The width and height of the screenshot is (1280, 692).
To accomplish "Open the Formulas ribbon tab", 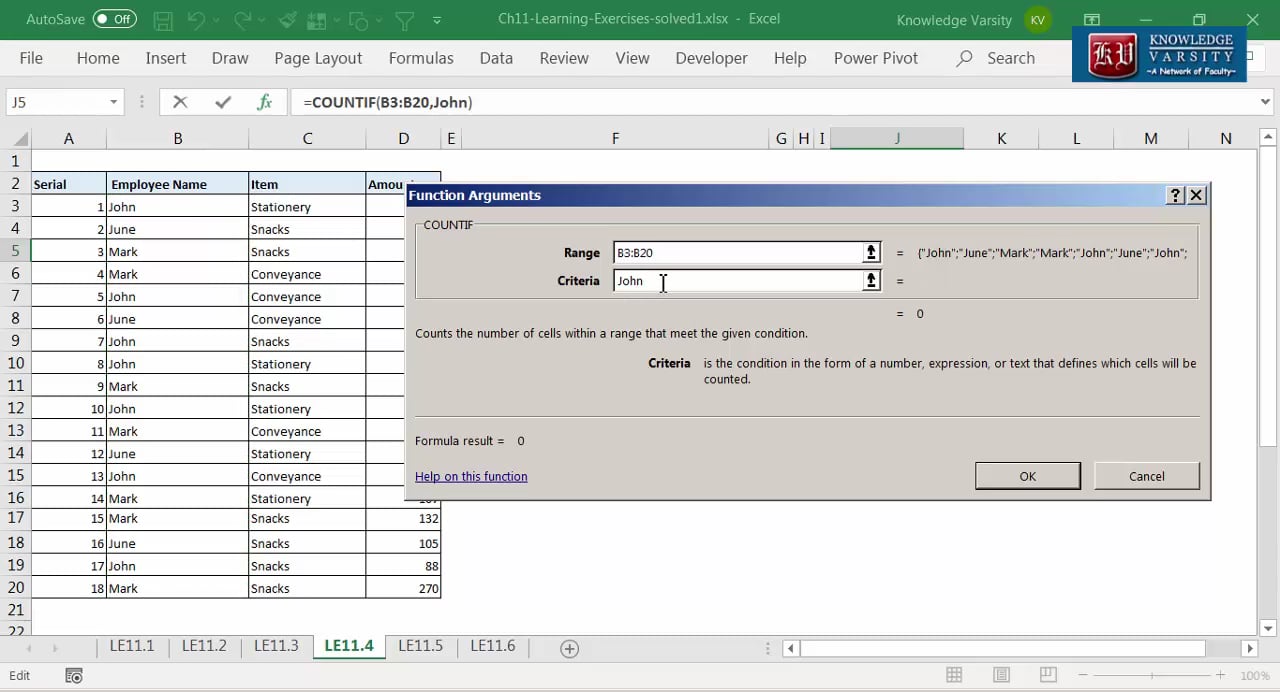I will click(421, 58).
